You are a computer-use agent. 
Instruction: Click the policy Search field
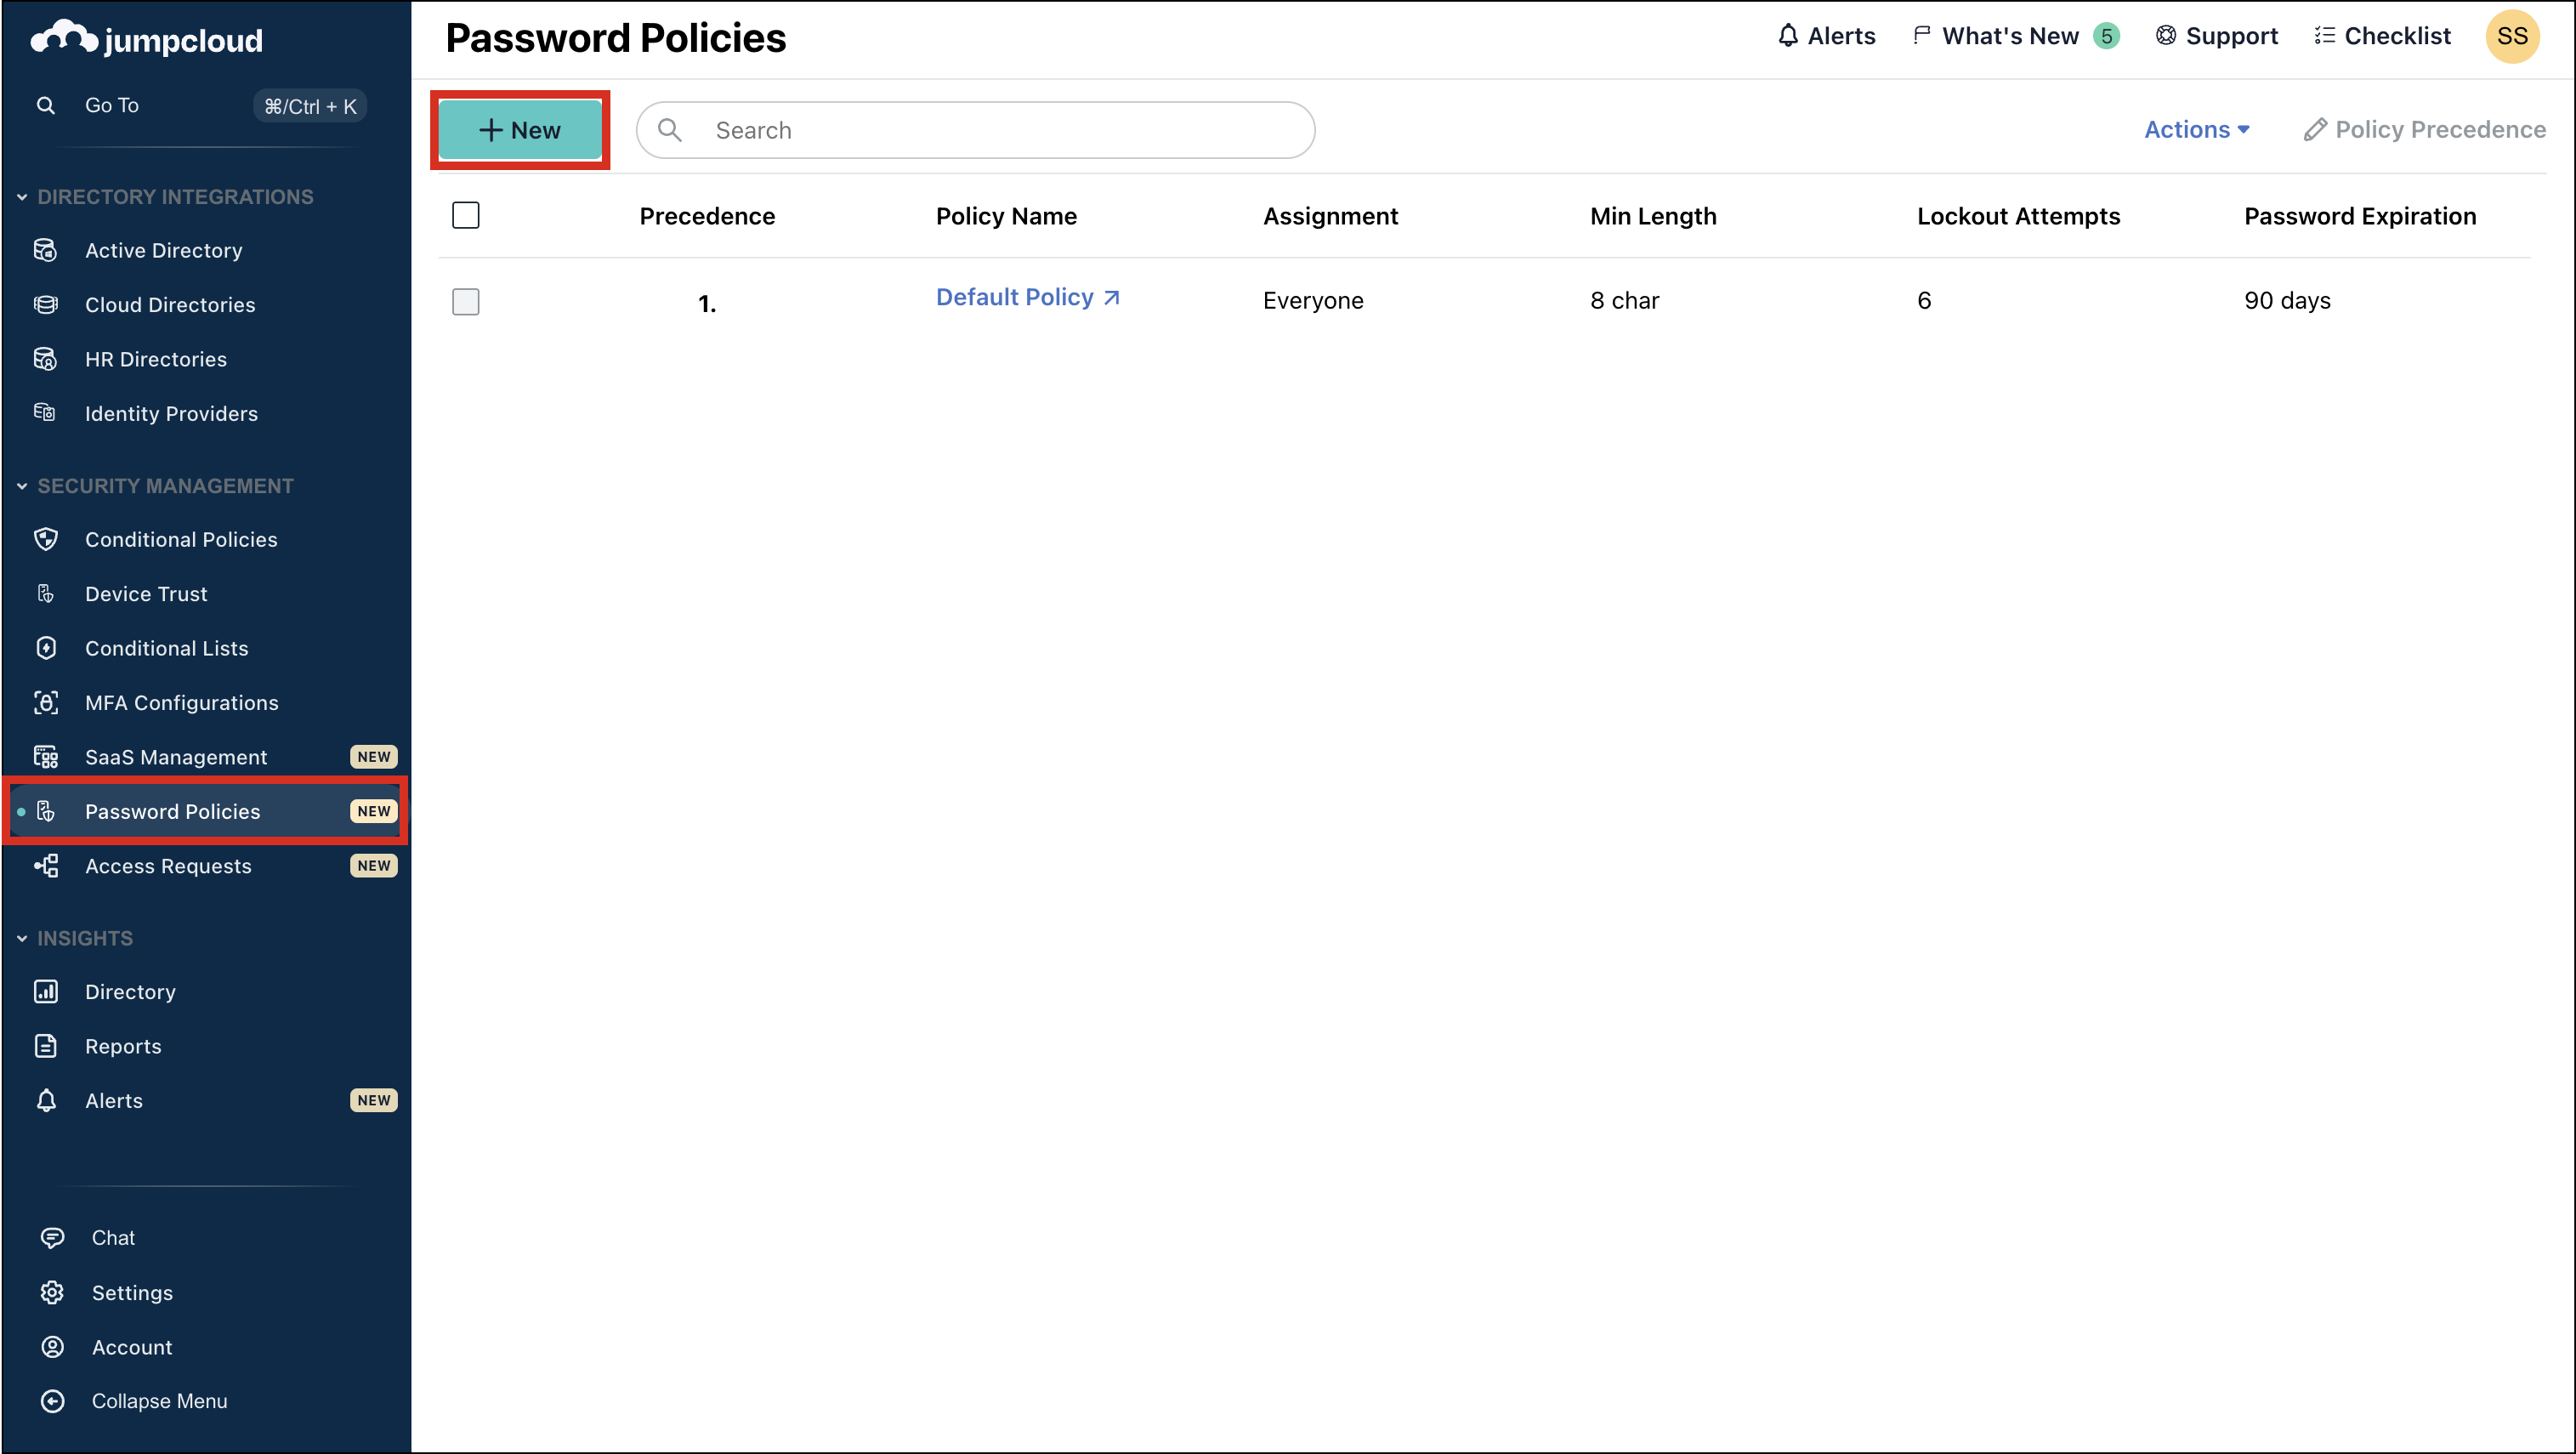[x=975, y=130]
